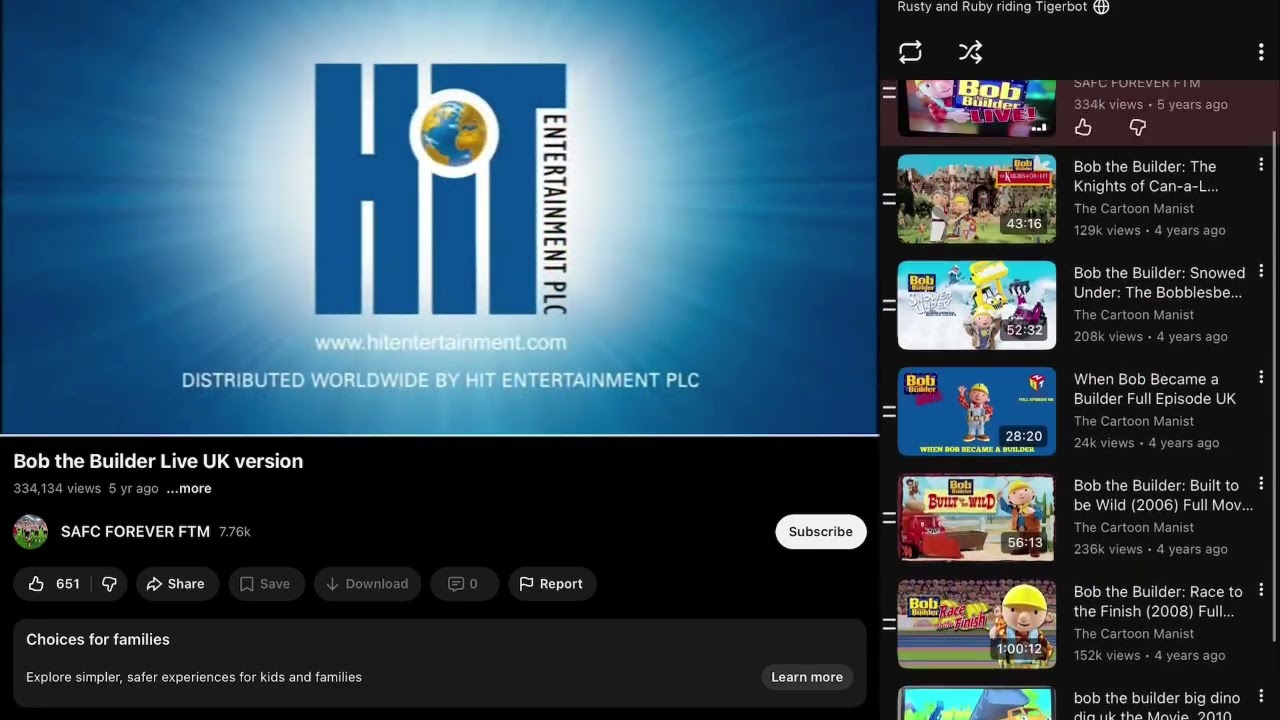Toggle playlist shuffle icon
This screenshot has height=720, width=1280.
tap(970, 52)
